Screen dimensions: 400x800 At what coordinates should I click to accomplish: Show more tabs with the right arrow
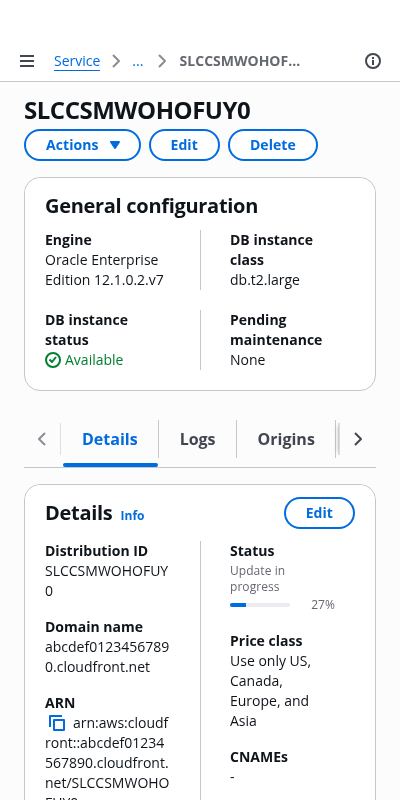(x=358, y=439)
